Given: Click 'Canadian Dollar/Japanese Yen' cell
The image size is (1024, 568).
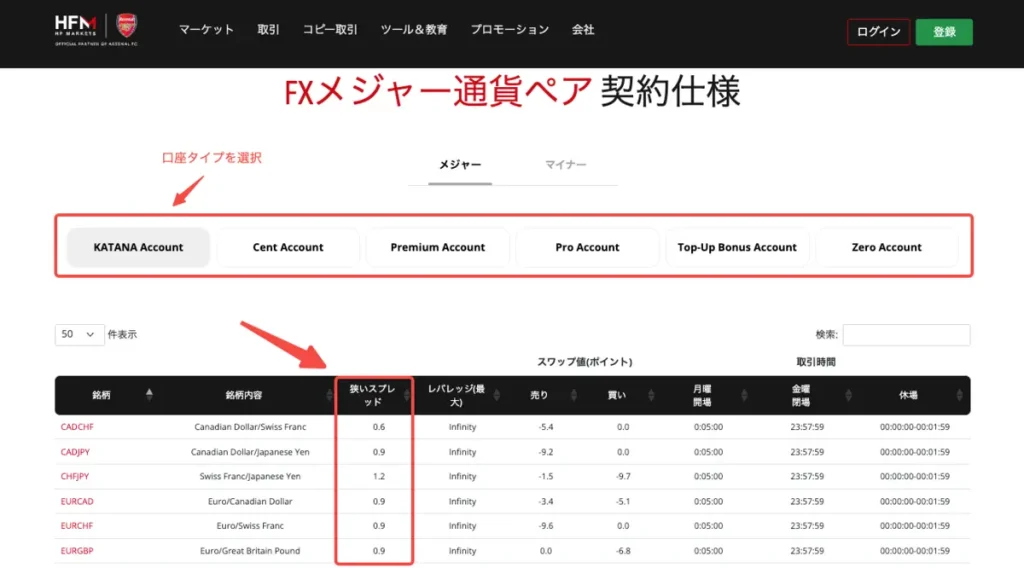Looking at the screenshot, I should click(x=250, y=452).
